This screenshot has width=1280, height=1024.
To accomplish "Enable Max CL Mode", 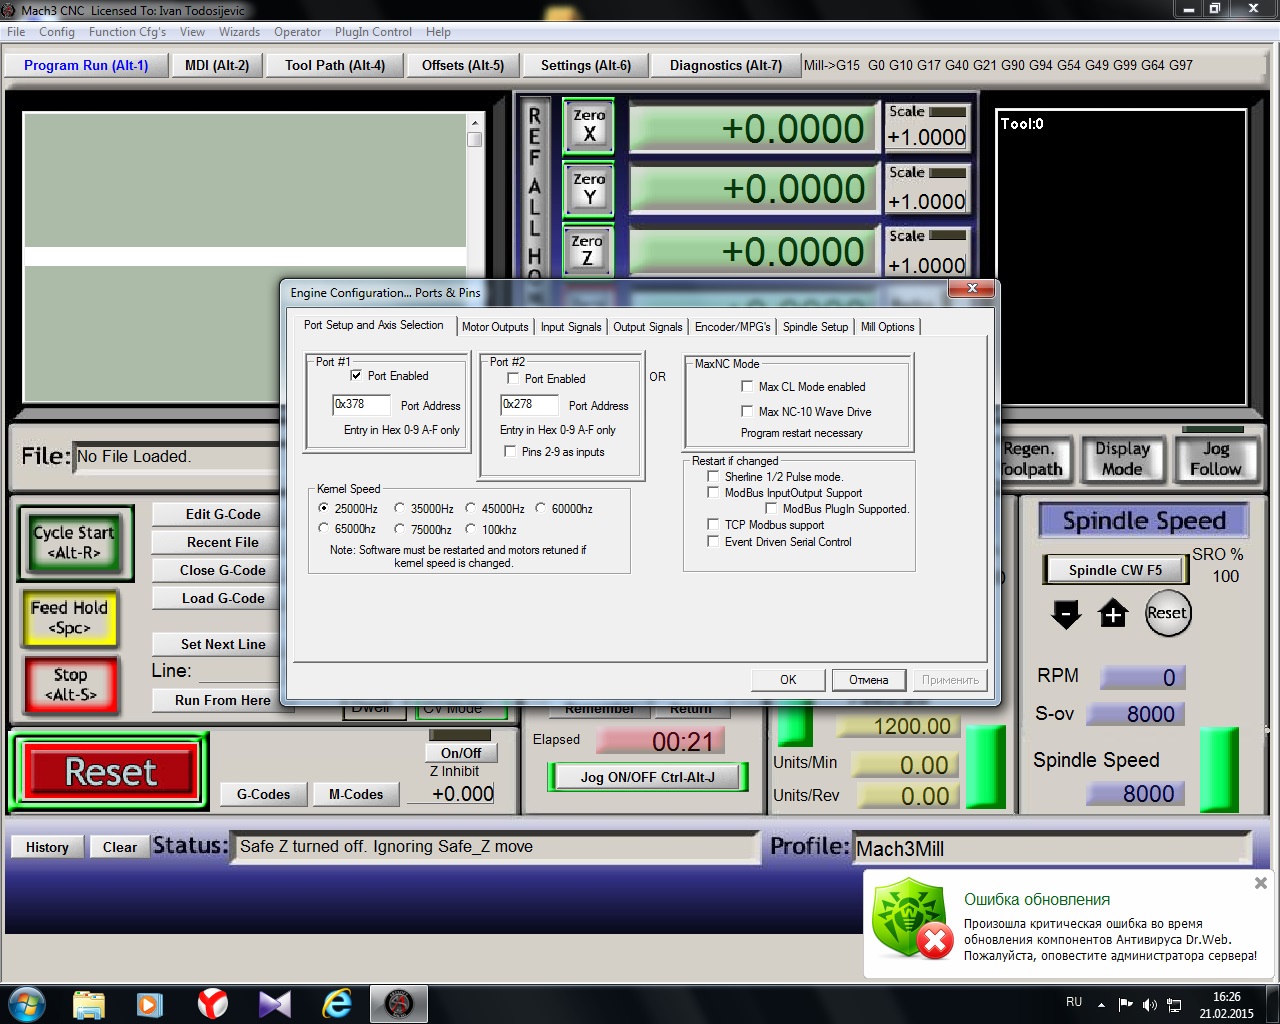I will [x=747, y=386].
